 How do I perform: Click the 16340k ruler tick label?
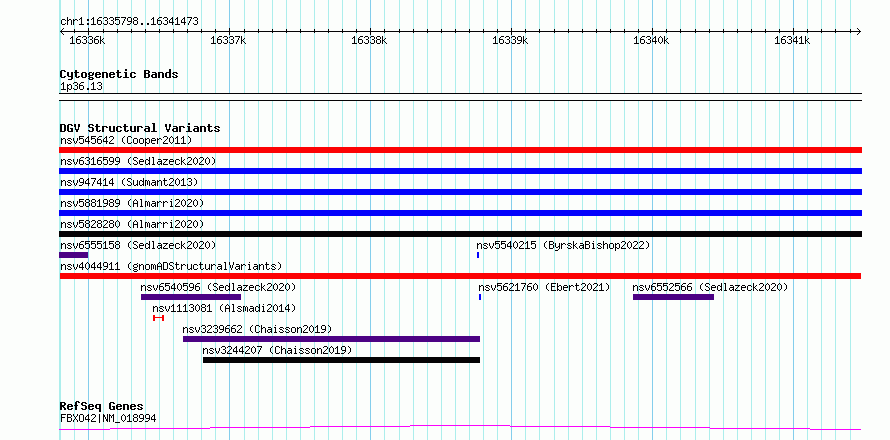652,40
